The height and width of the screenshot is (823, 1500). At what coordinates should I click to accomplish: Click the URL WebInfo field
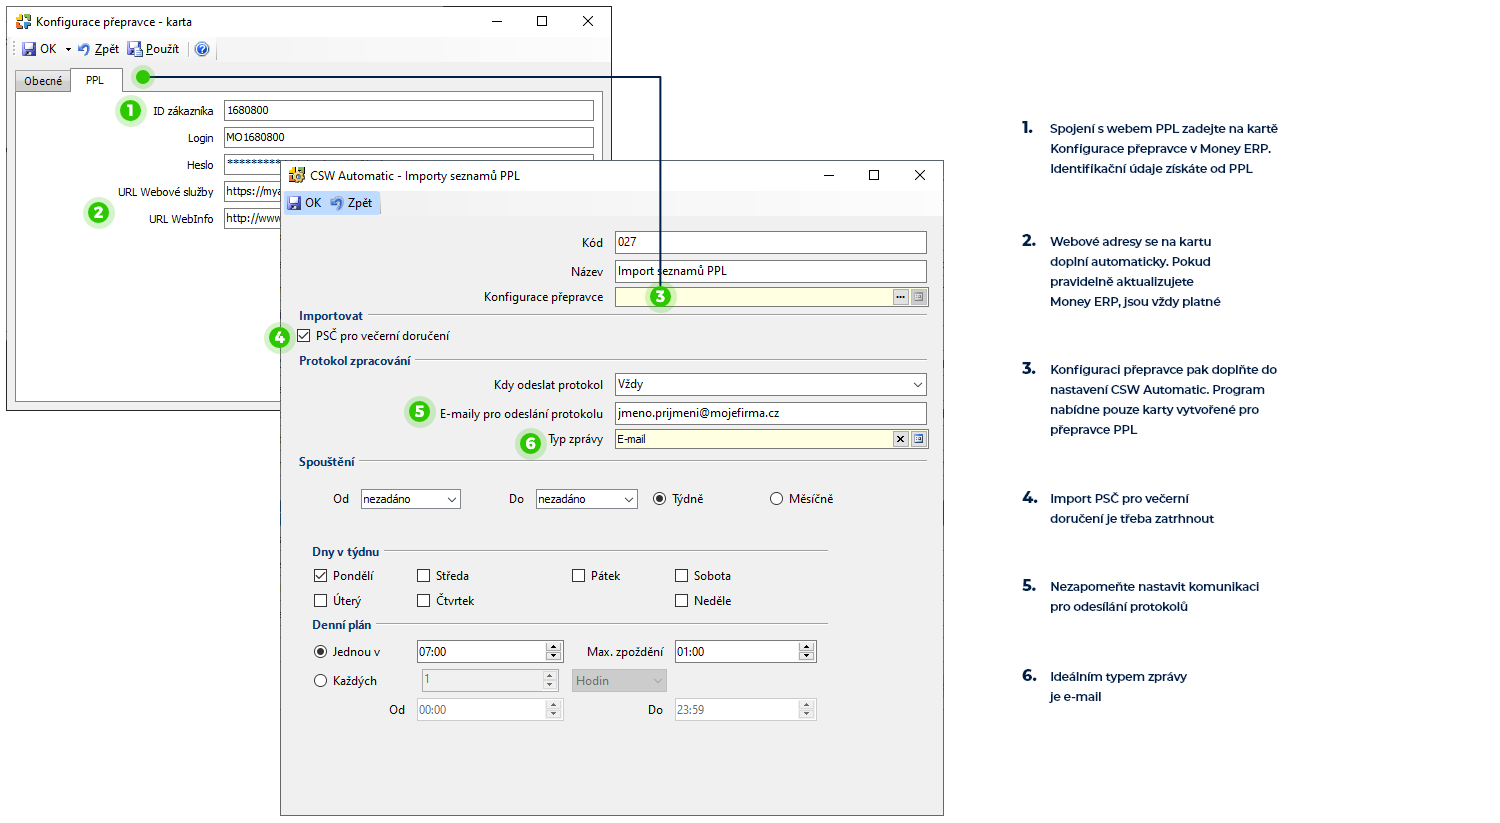[253, 218]
